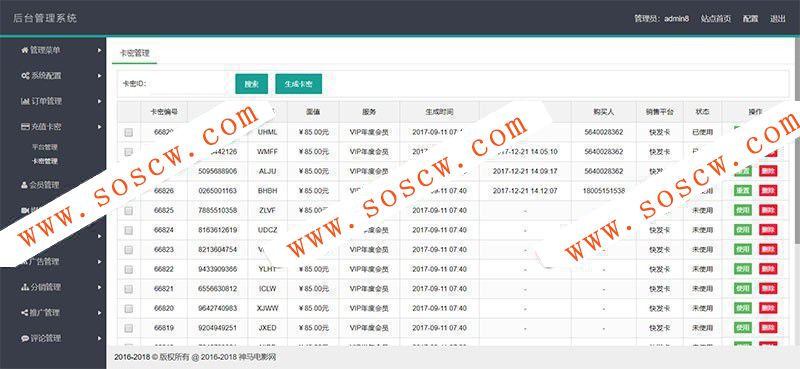Click 重置 for card 66826
Screen dimensions: 800x369
(743, 190)
